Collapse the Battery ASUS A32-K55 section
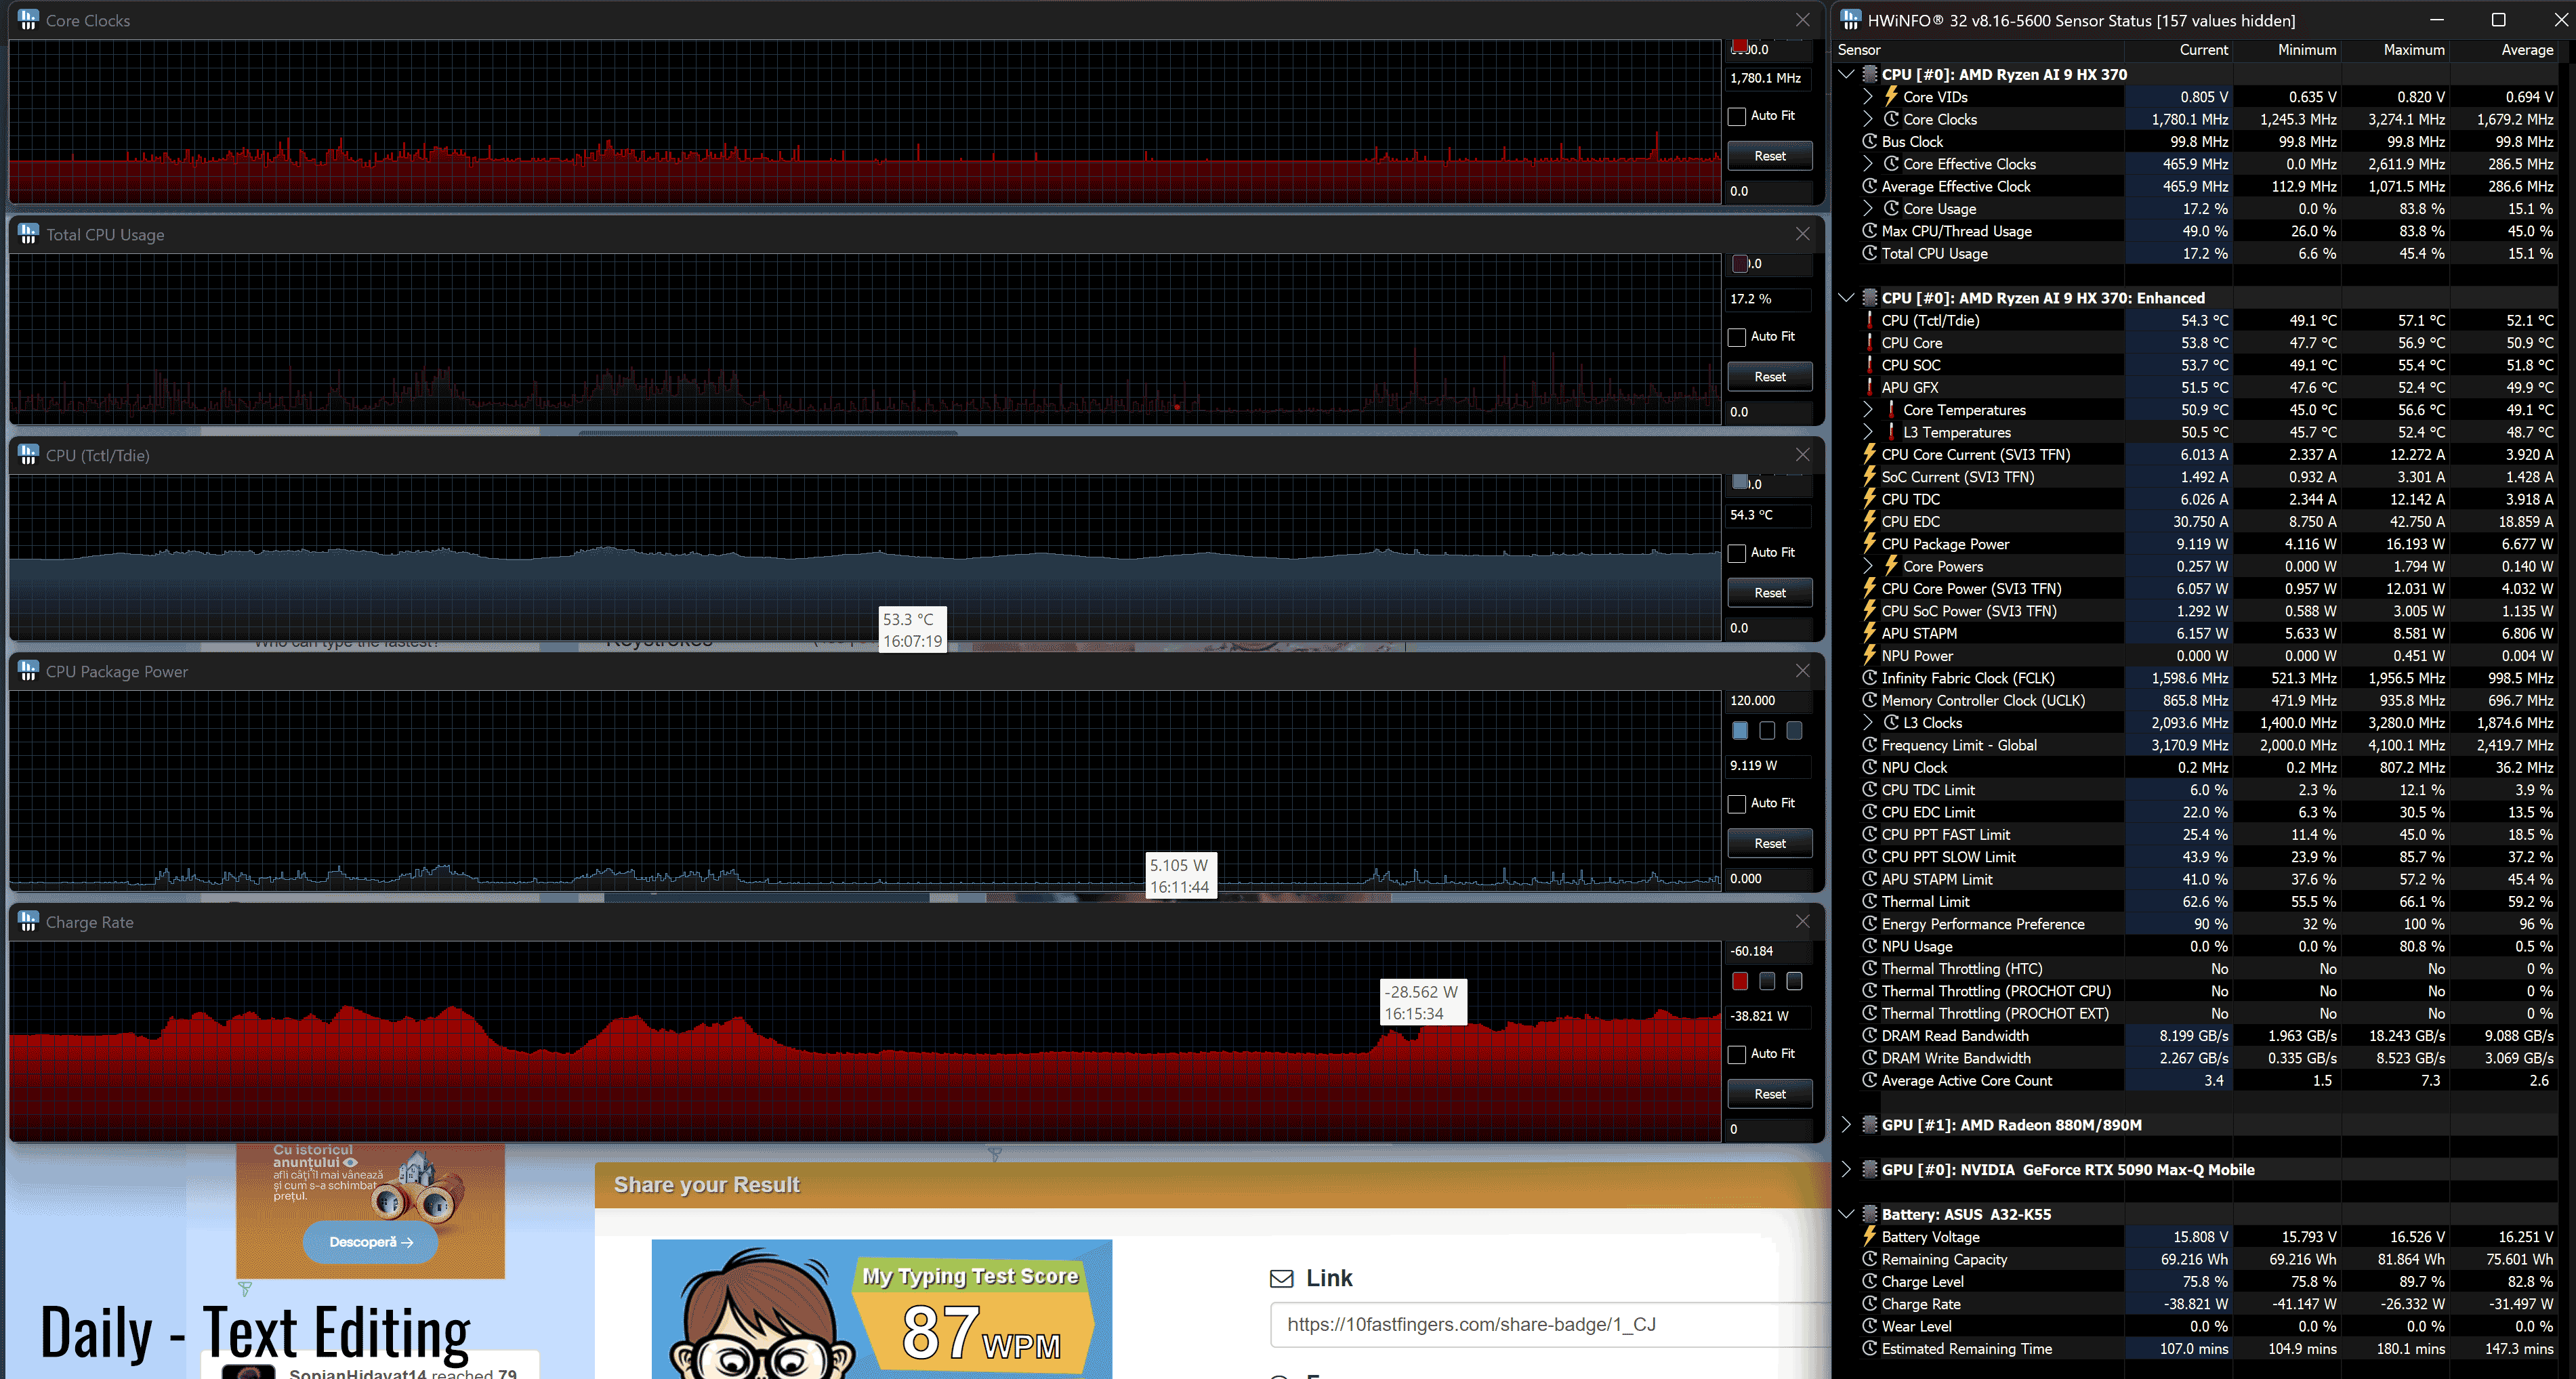The image size is (2576, 1379). (1846, 1214)
